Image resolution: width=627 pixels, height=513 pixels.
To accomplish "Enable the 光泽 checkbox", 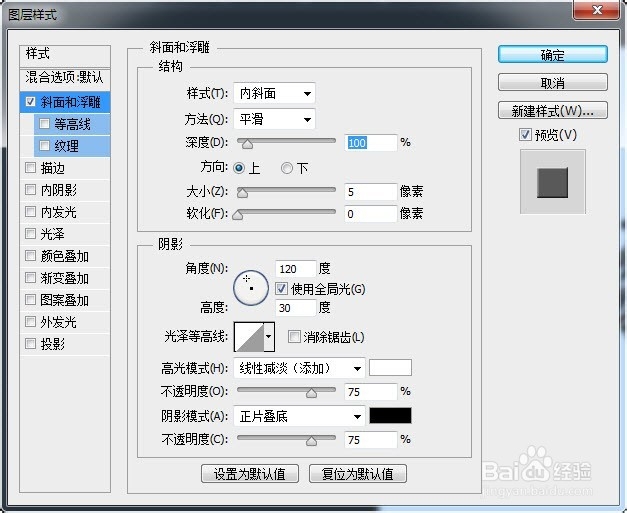I will pos(30,234).
